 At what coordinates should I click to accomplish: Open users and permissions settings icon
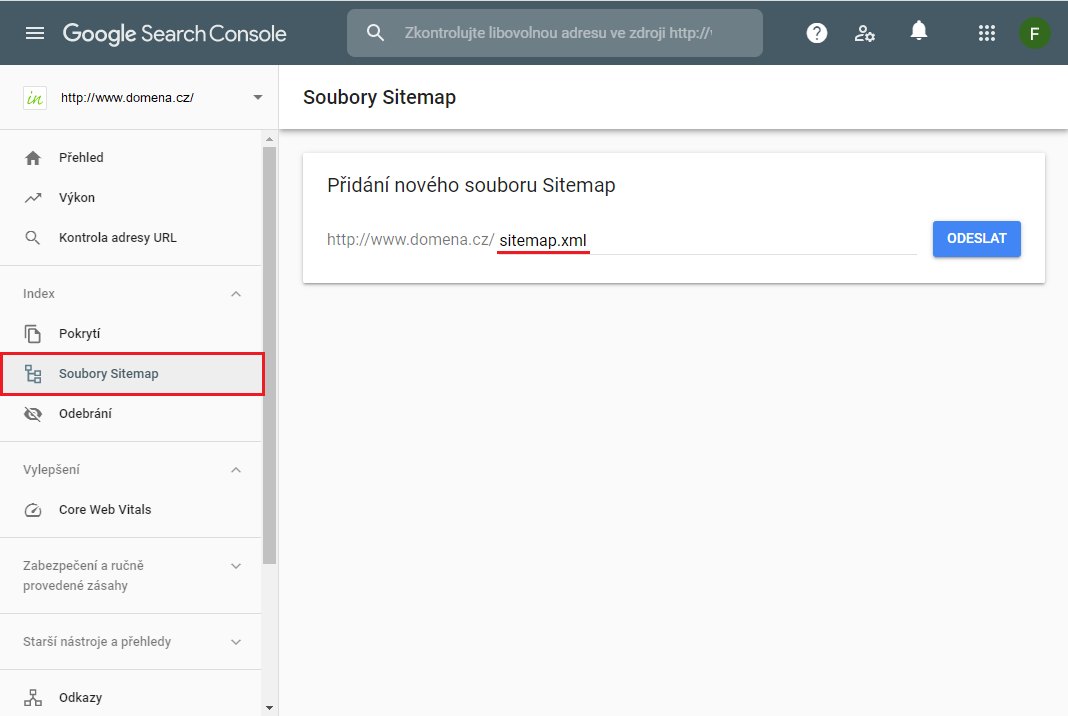(x=865, y=33)
